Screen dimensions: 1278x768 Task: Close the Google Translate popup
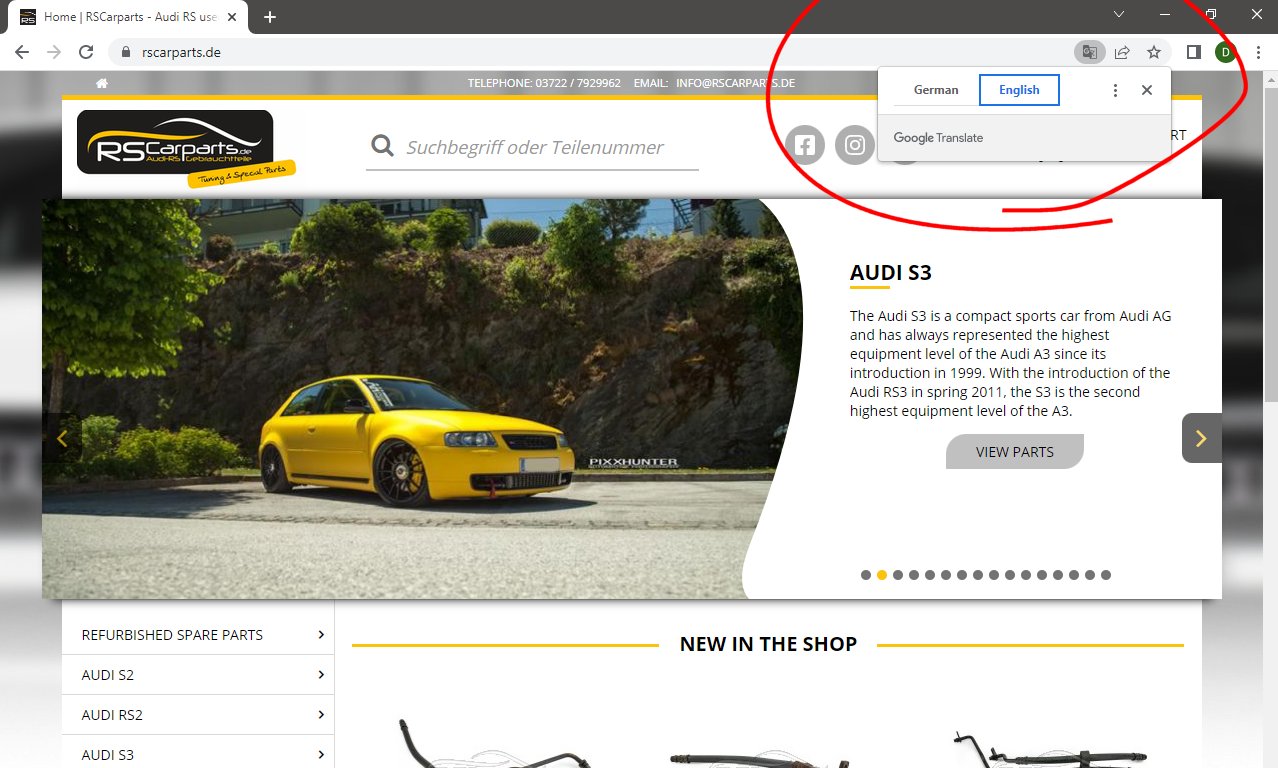1147,90
